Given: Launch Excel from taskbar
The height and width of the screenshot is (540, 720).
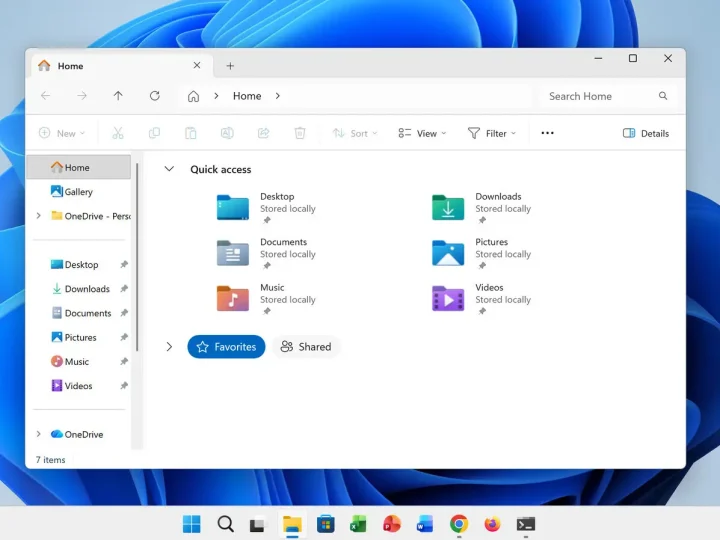Looking at the screenshot, I should pyautogui.click(x=359, y=524).
